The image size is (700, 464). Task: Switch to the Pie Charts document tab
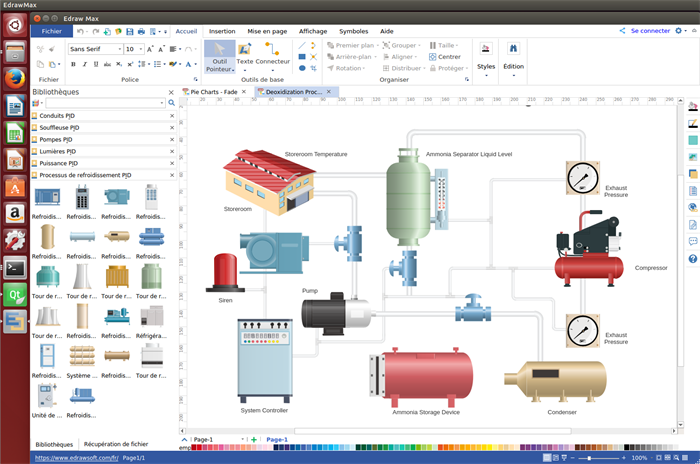214,91
